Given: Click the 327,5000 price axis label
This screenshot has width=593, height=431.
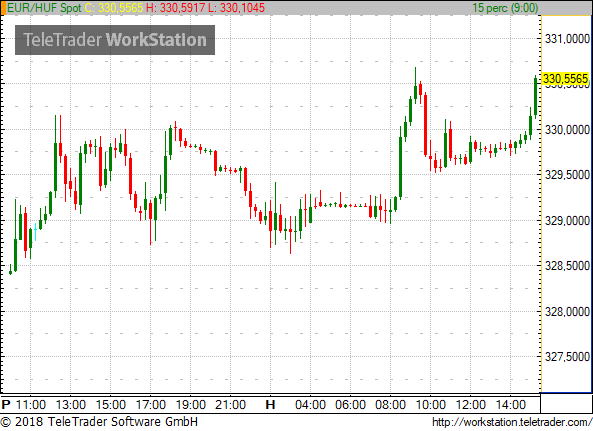Looking at the screenshot, I should coord(567,357).
